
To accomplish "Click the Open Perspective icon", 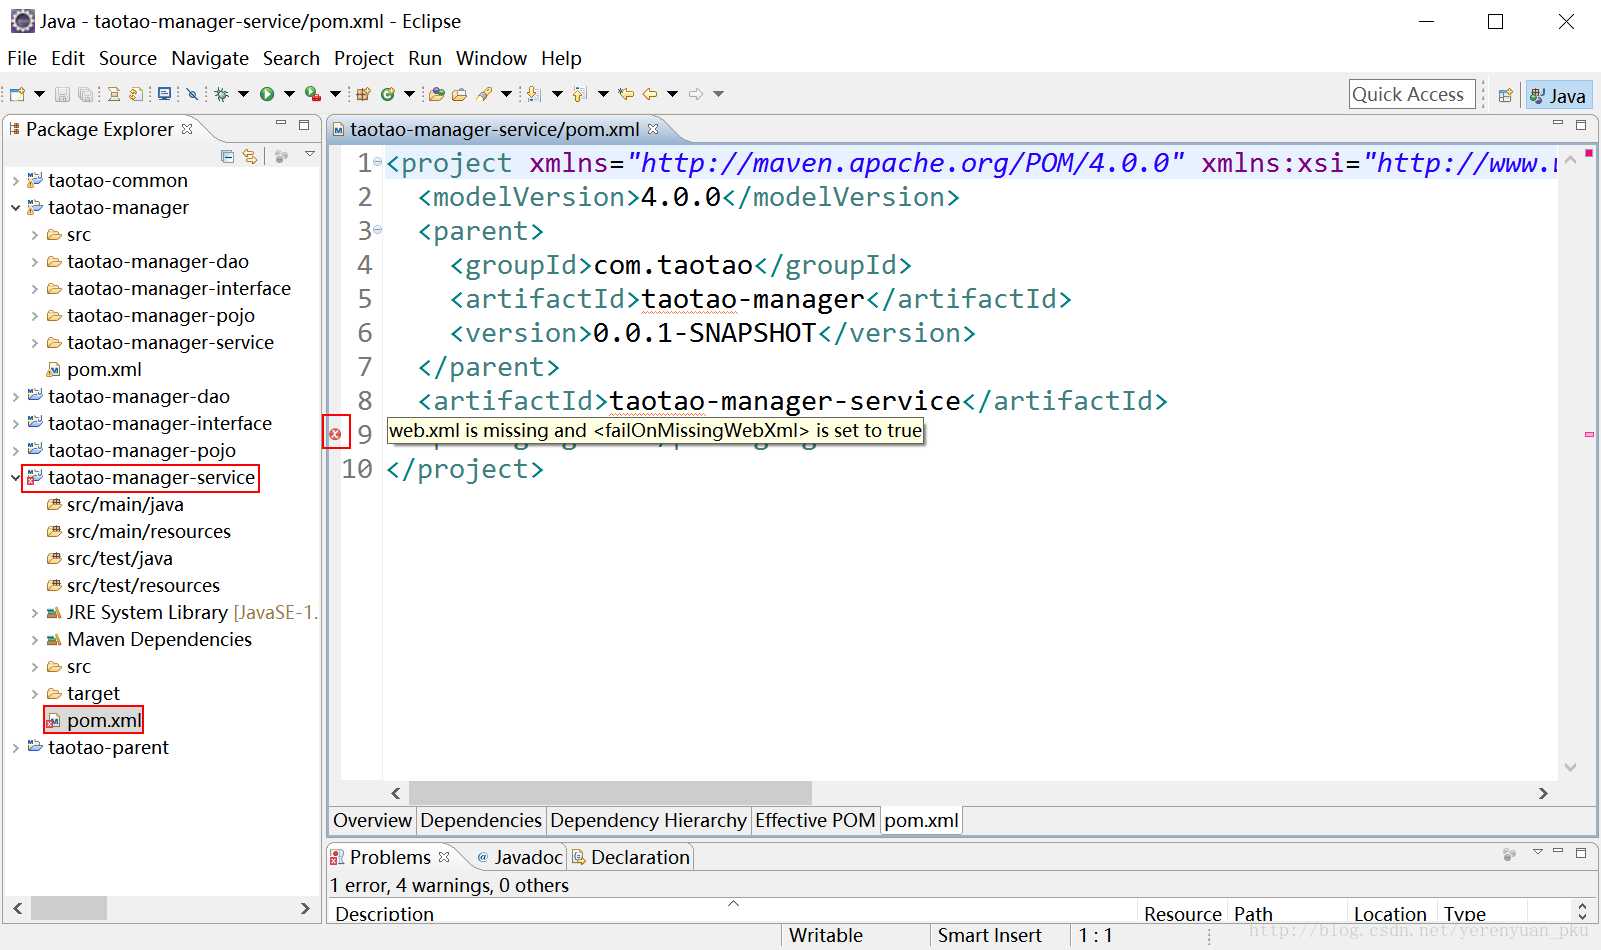I will pos(1505,96).
